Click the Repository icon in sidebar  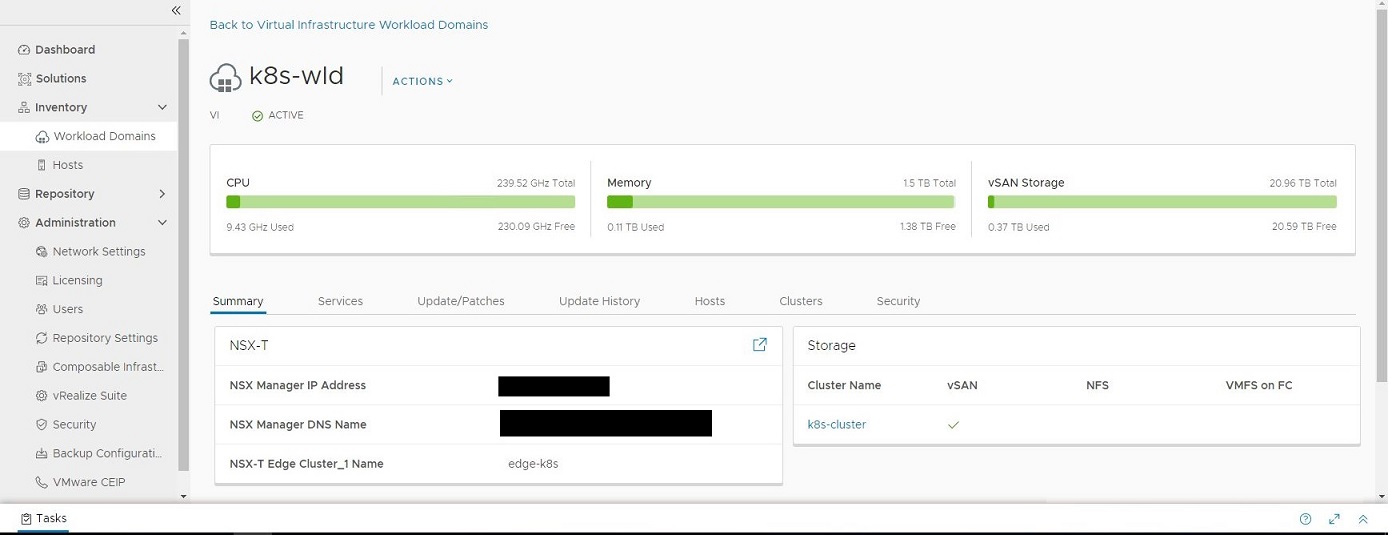coord(25,194)
